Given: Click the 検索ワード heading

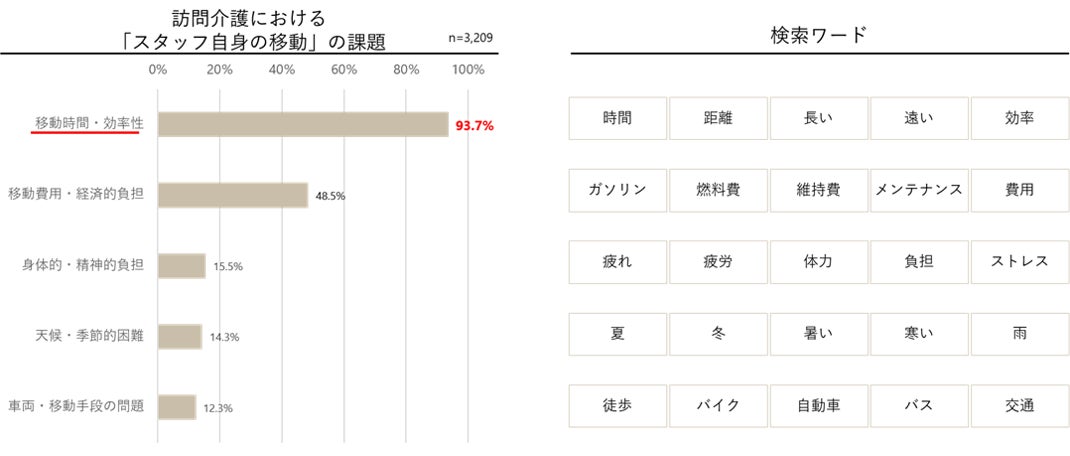Looking at the screenshot, I should [x=818, y=35].
